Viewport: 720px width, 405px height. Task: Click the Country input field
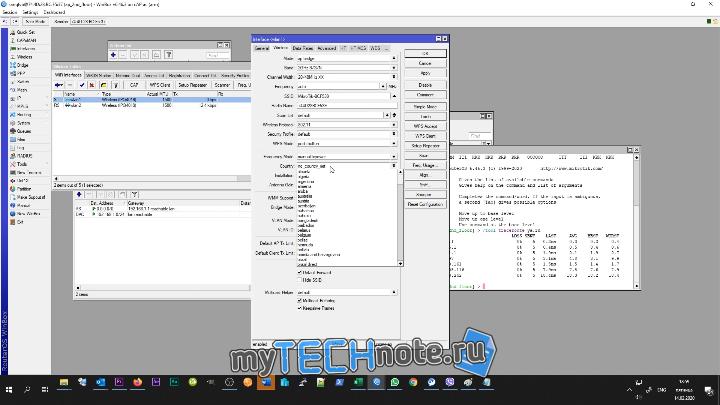click(344, 166)
